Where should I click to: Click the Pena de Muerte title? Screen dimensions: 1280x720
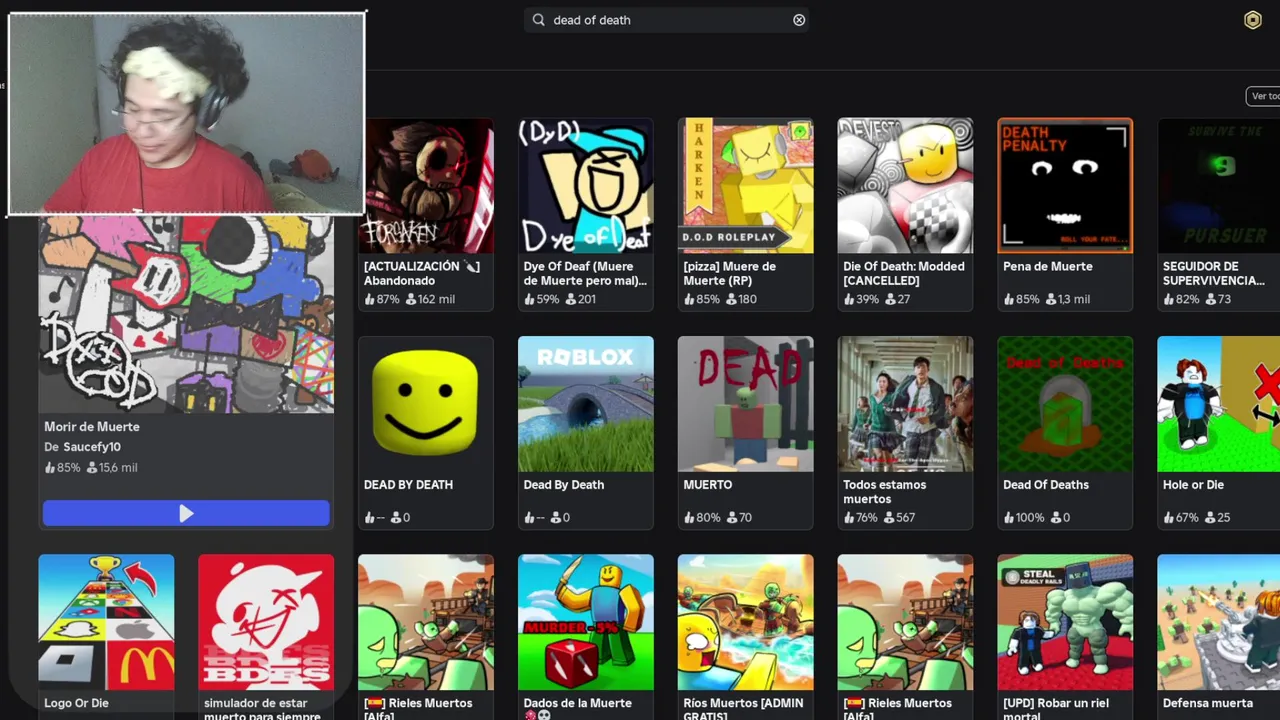click(x=1048, y=267)
